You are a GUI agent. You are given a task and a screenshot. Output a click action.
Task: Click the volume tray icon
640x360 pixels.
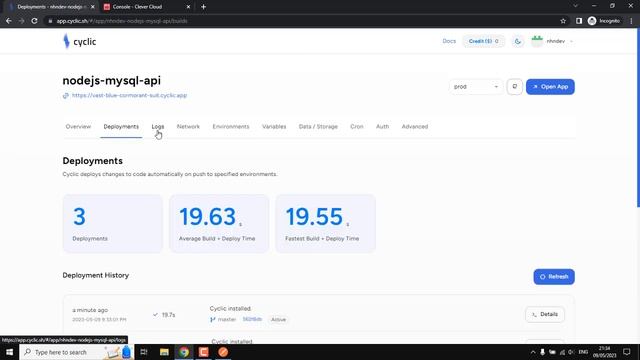point(571,352)
